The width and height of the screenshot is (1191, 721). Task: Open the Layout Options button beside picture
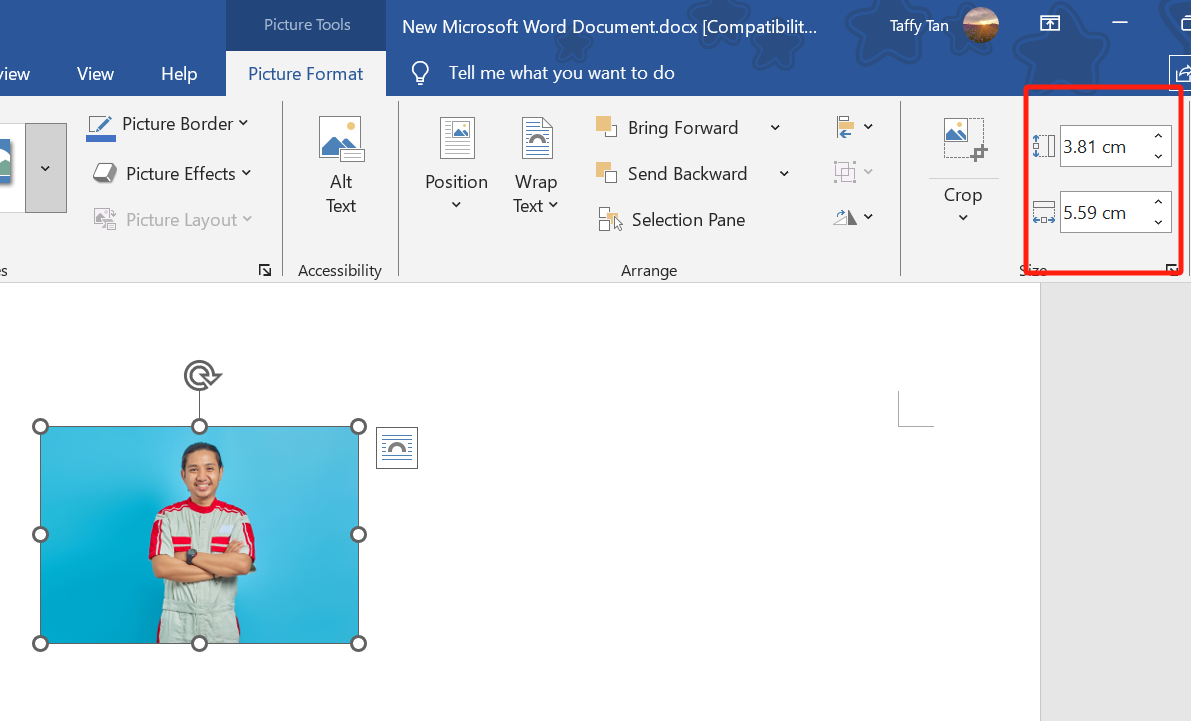[397, 448]
